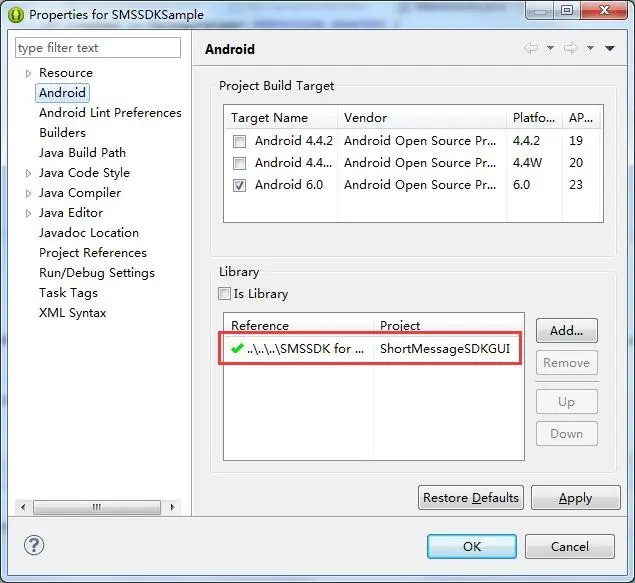Select Java Compiler label
This screenshot has height=583, width=635.
click(x=80, y=193)
